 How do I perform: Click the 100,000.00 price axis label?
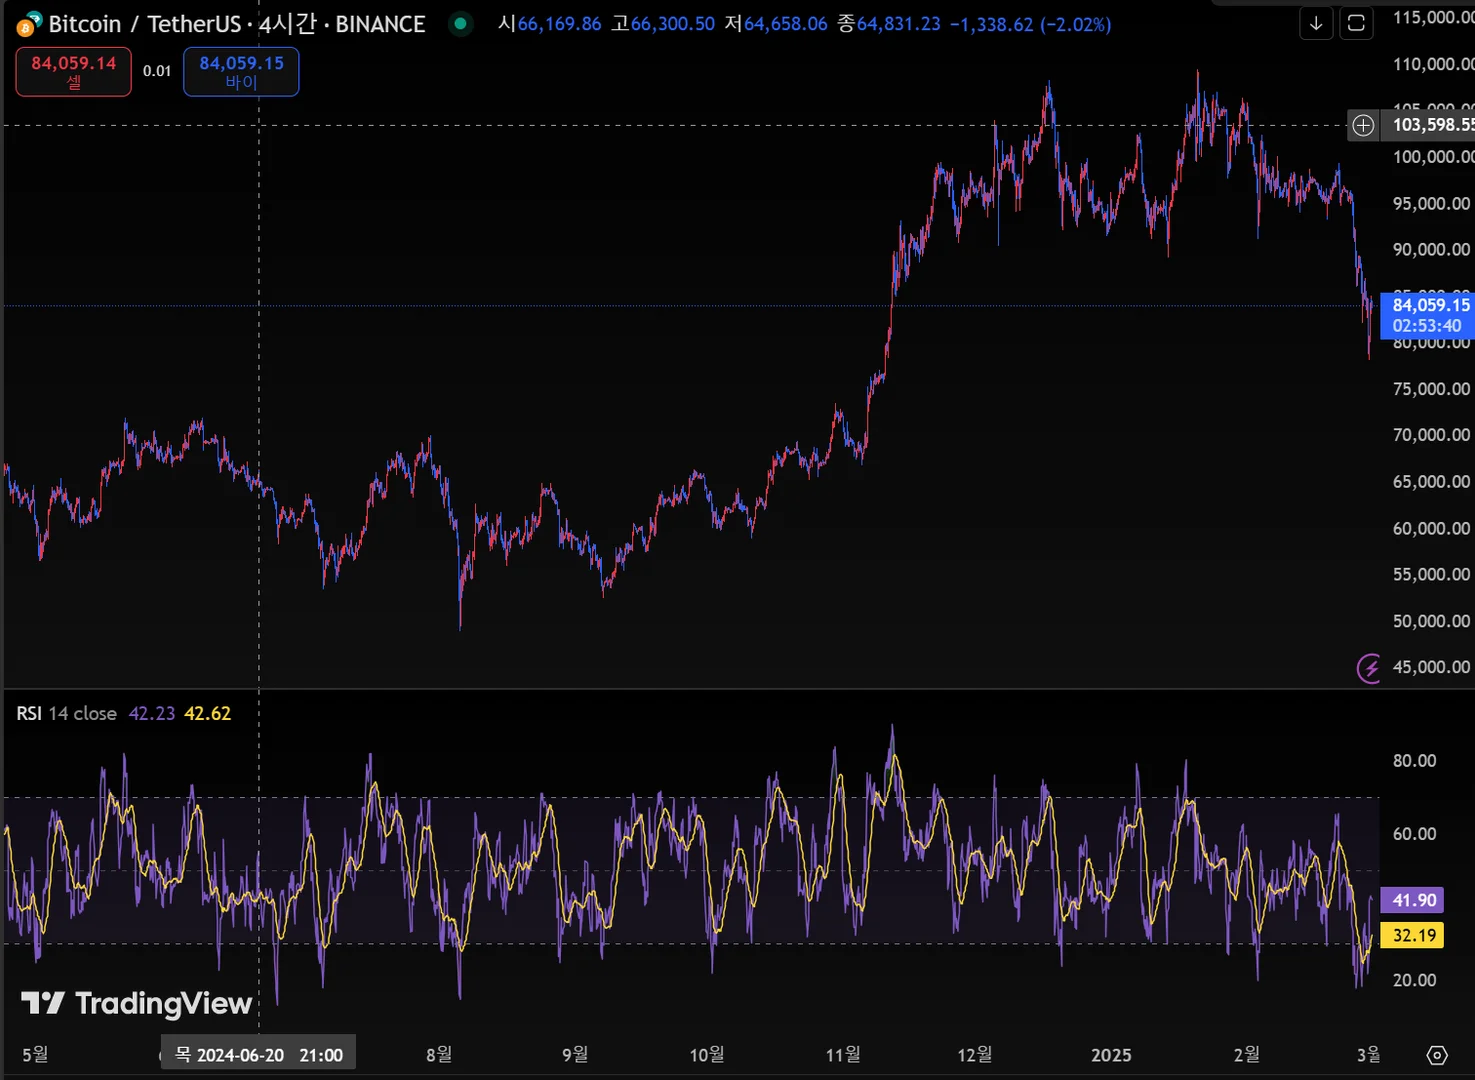click(x=1433, y=157)
